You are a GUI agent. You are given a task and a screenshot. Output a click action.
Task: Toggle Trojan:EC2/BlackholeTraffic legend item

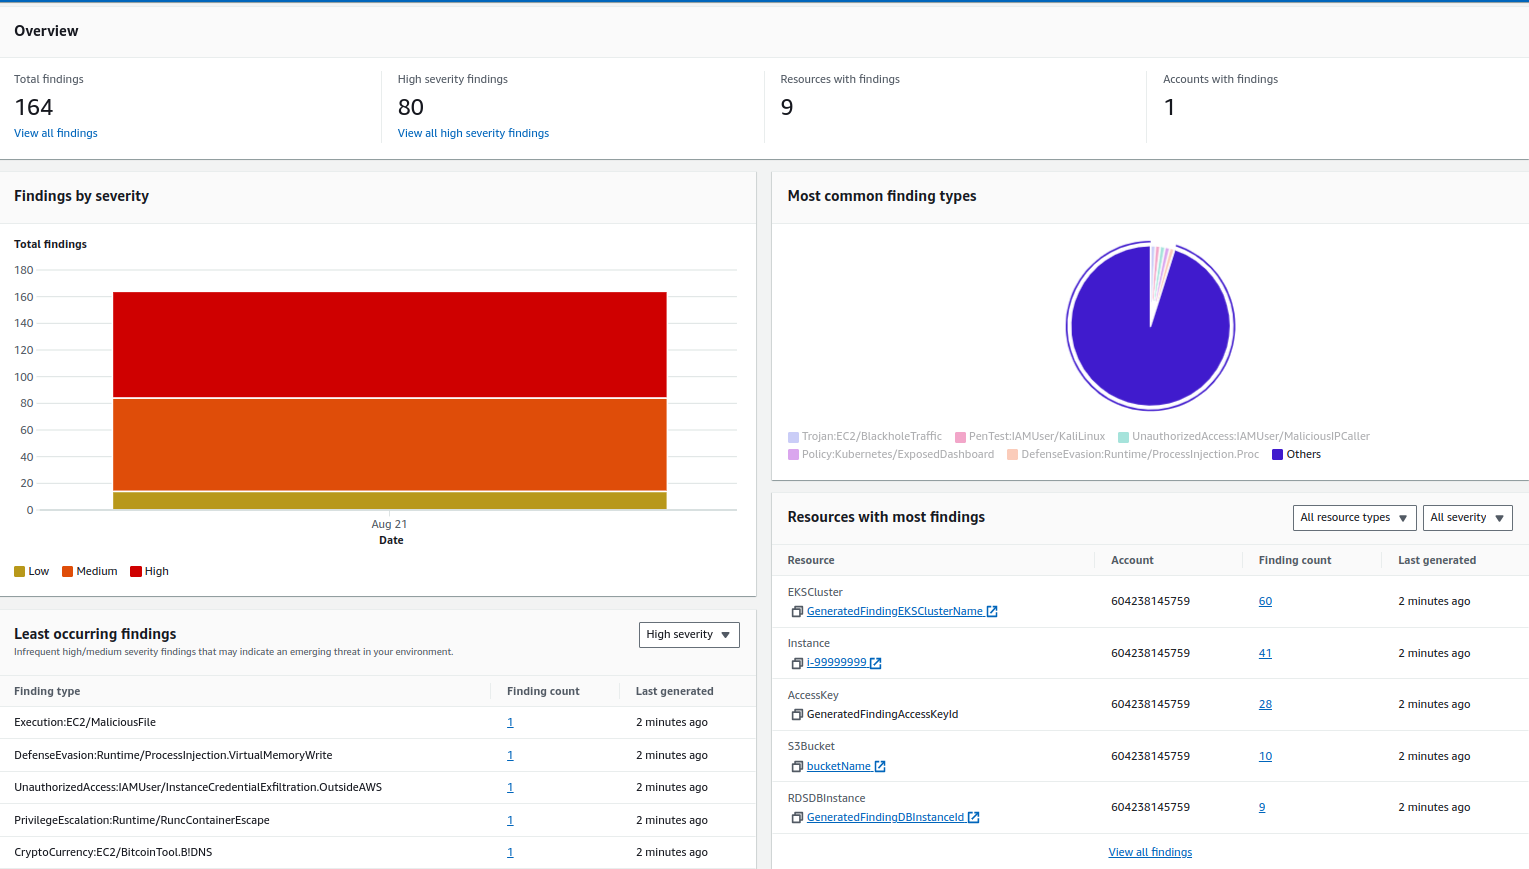coord(865,437)
